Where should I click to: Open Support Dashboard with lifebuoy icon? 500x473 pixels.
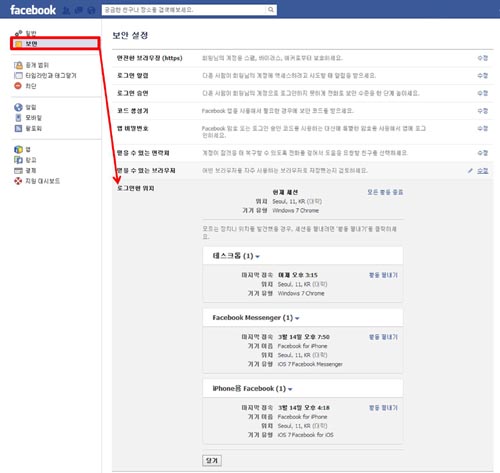click(x=37, y=181)
